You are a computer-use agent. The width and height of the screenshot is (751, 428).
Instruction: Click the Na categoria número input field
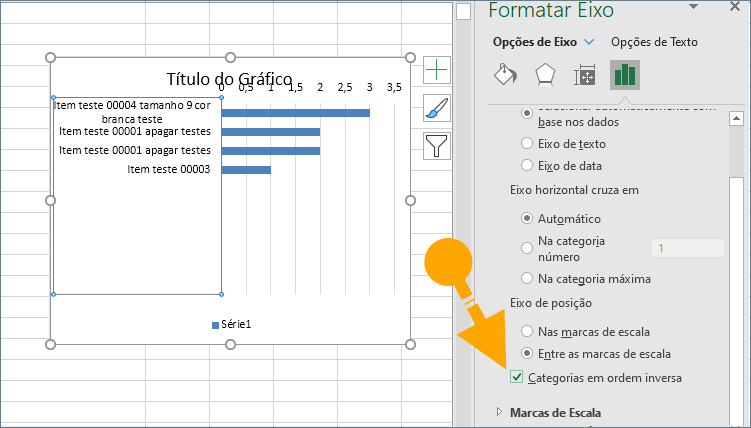[x=687, y=248]
